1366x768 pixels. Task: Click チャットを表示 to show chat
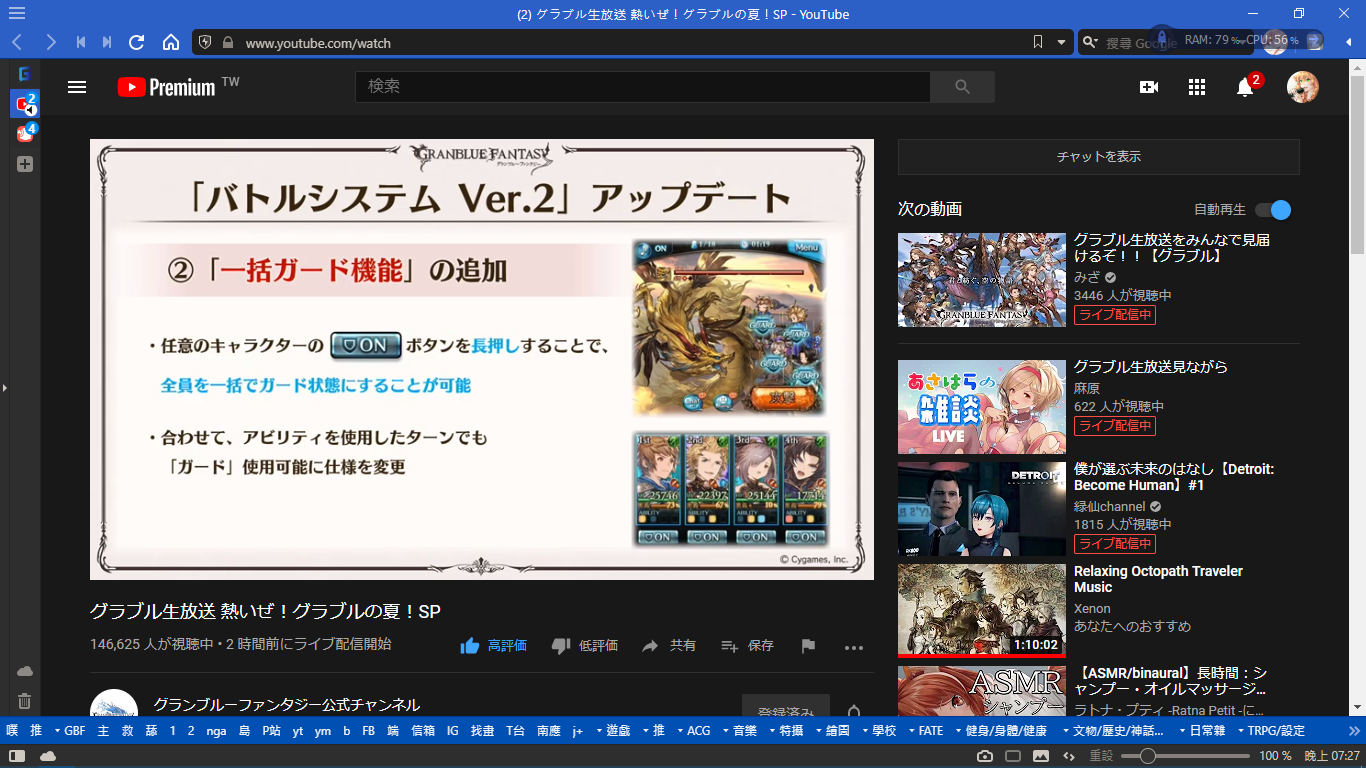[1099, 157]
